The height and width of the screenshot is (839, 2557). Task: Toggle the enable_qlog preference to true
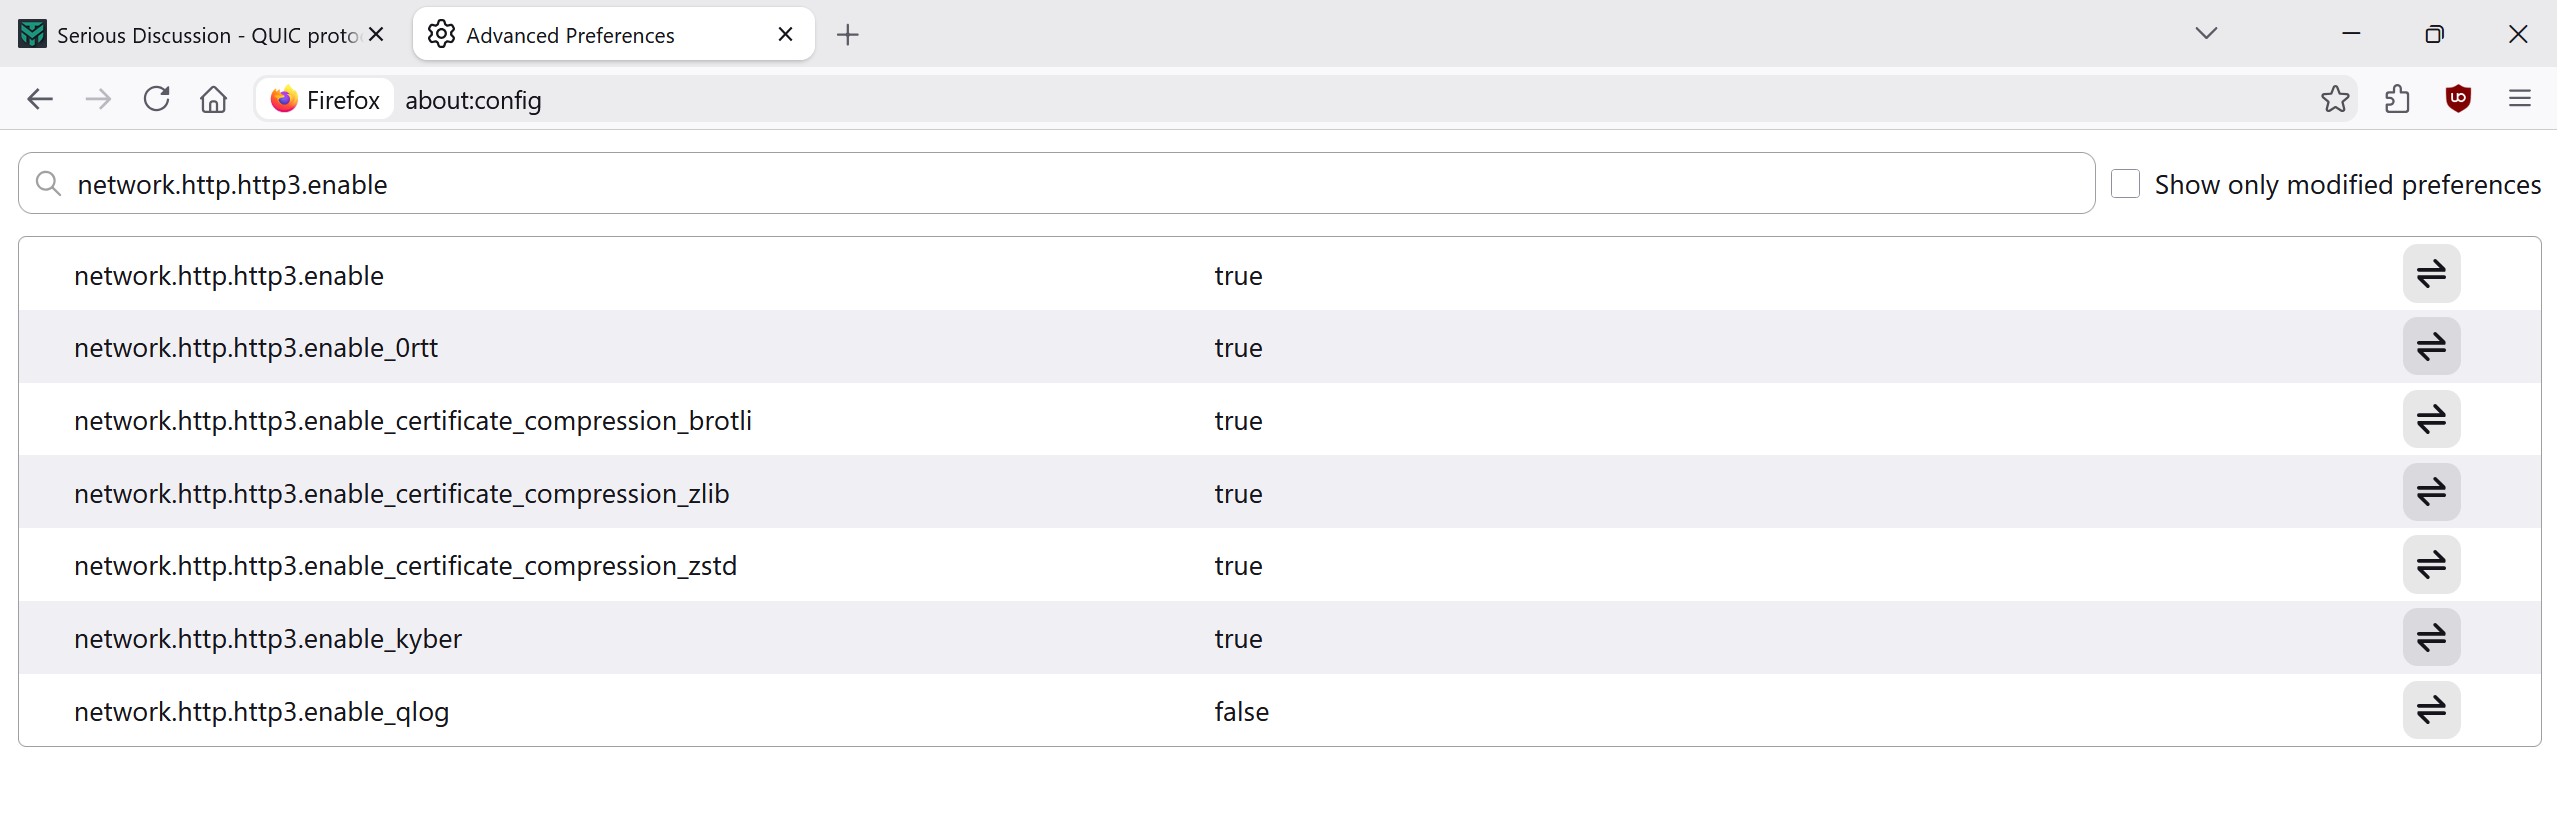tap(2431, 710)
